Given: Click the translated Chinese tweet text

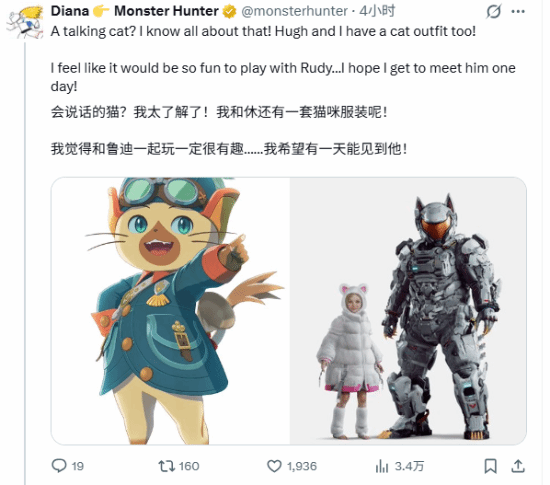Looking at the screenshot, I should 229,131.
